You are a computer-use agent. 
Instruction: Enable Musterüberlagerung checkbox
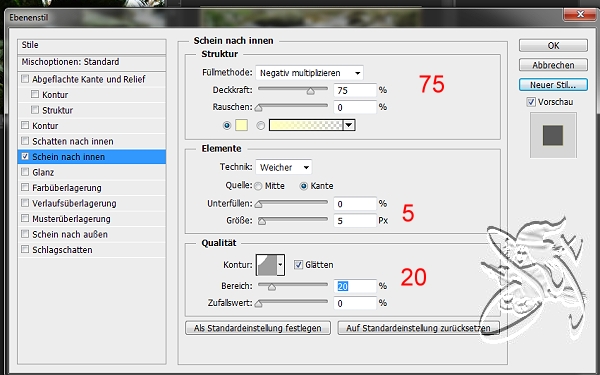(25, 218)
